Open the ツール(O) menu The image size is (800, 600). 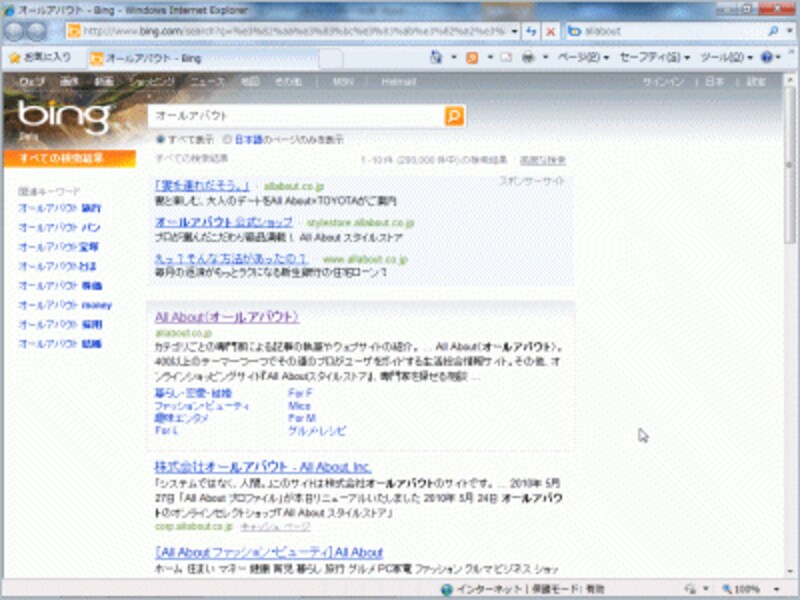click(x=727, y=57)
